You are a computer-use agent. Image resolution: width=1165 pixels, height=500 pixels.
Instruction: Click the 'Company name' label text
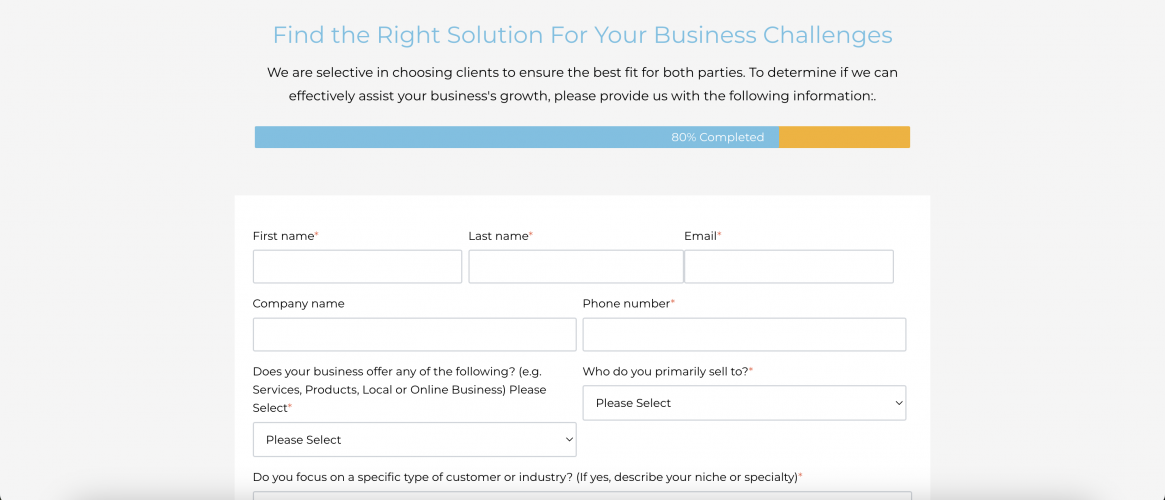[298, 304]
